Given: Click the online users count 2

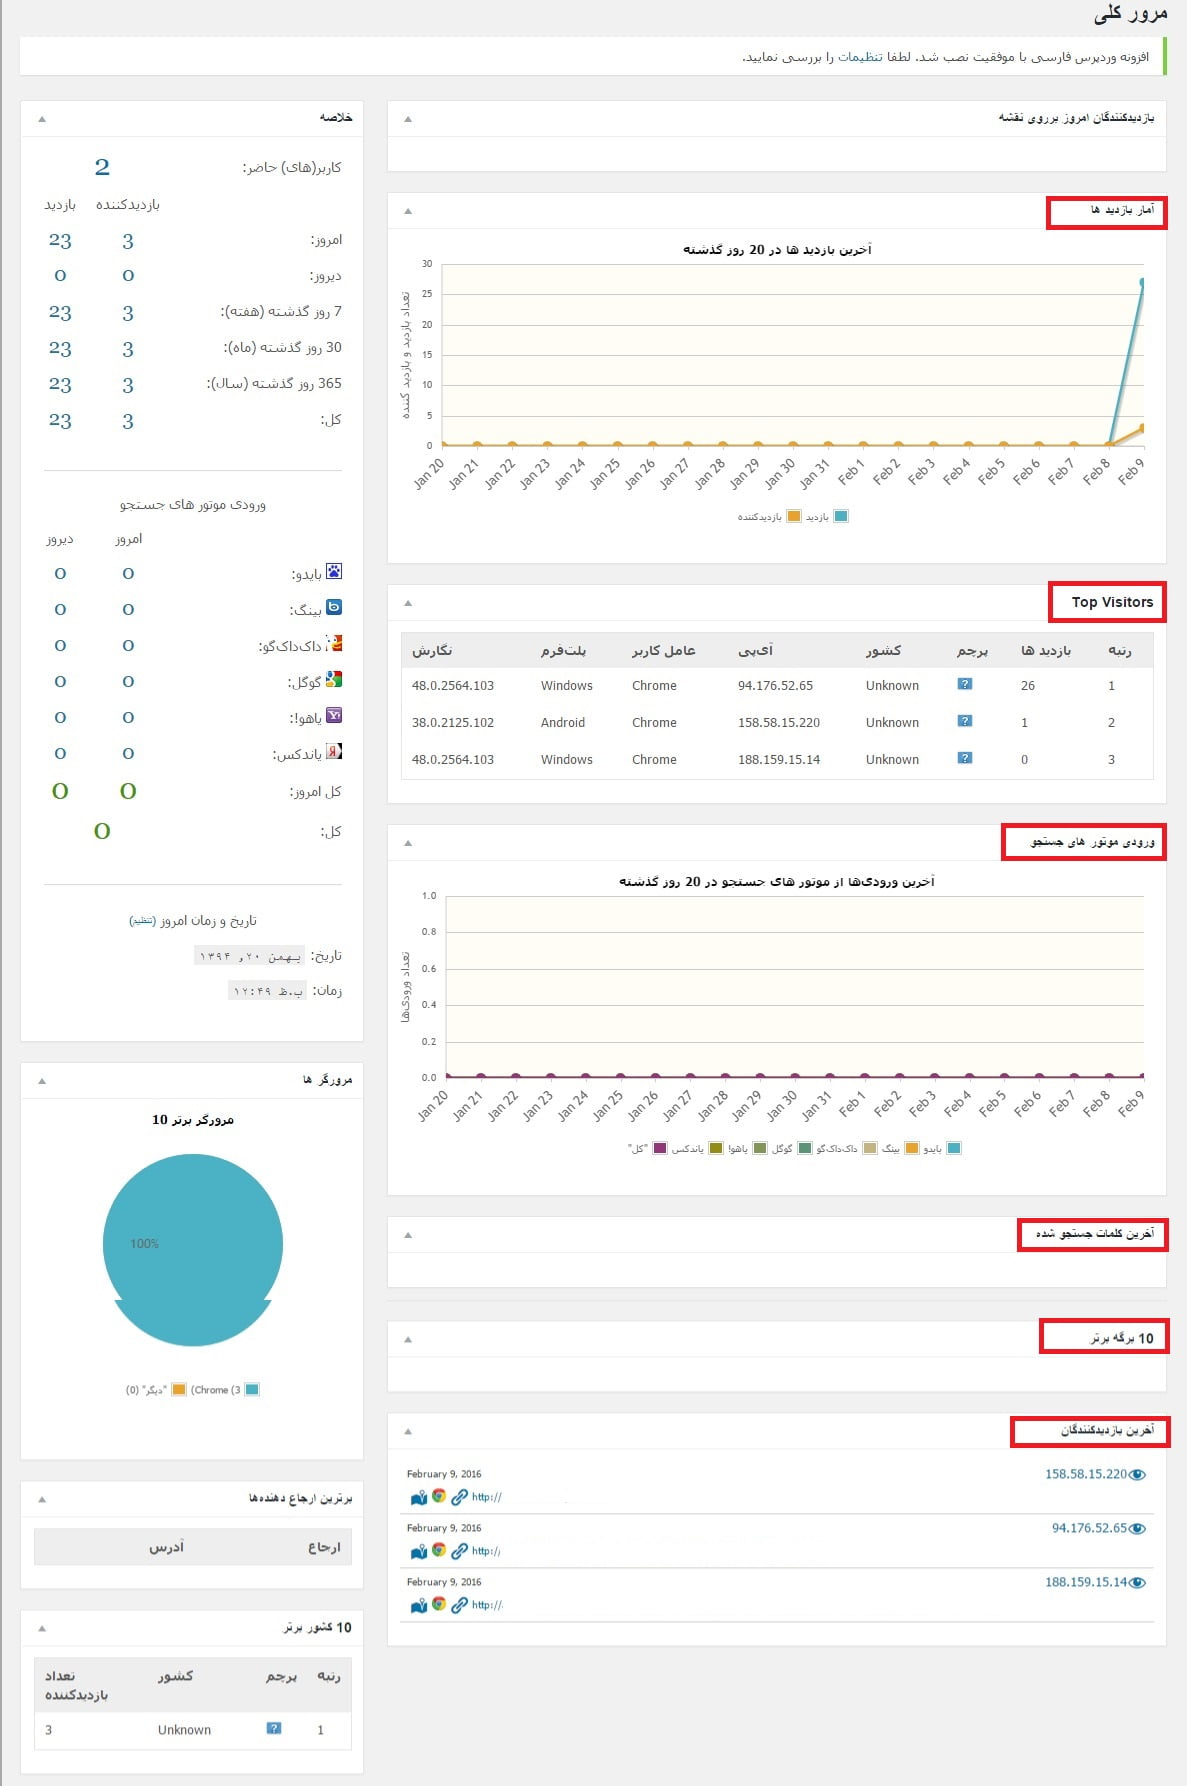Looking at the screenshot, I should (x=102, y=167).
